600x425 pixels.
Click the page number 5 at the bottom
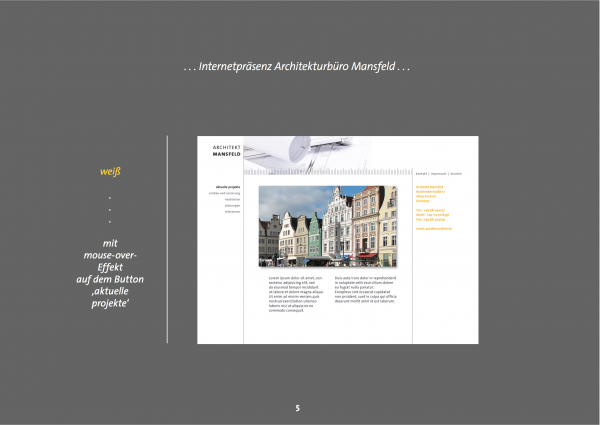click(x=297, y=409)
